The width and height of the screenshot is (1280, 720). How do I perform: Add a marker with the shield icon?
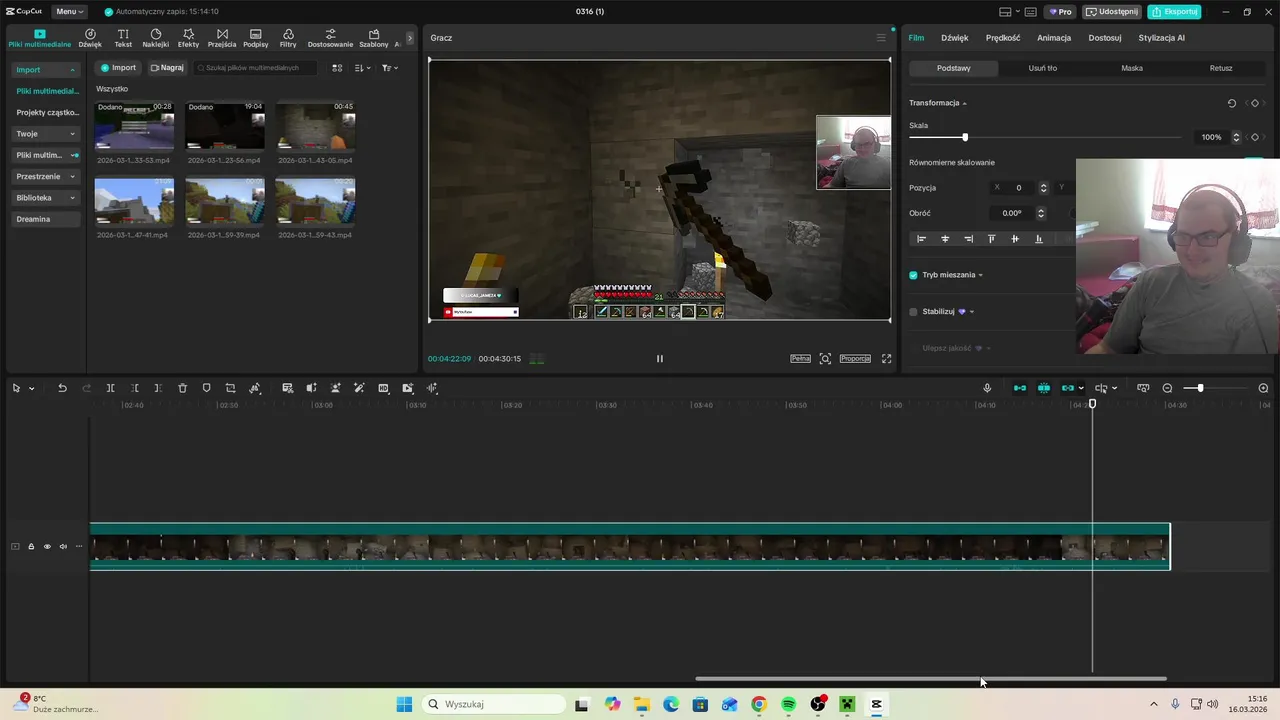[x=206, y=388]
